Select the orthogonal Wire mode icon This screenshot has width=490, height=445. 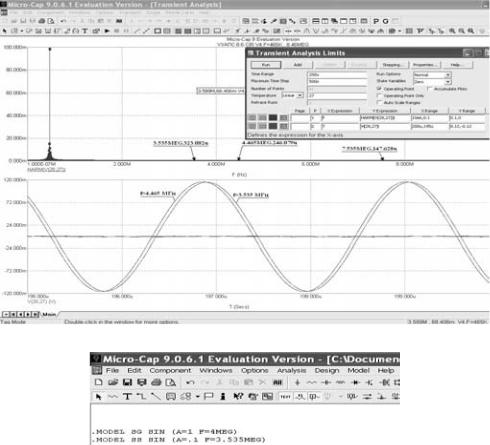[x=141, y=396]
